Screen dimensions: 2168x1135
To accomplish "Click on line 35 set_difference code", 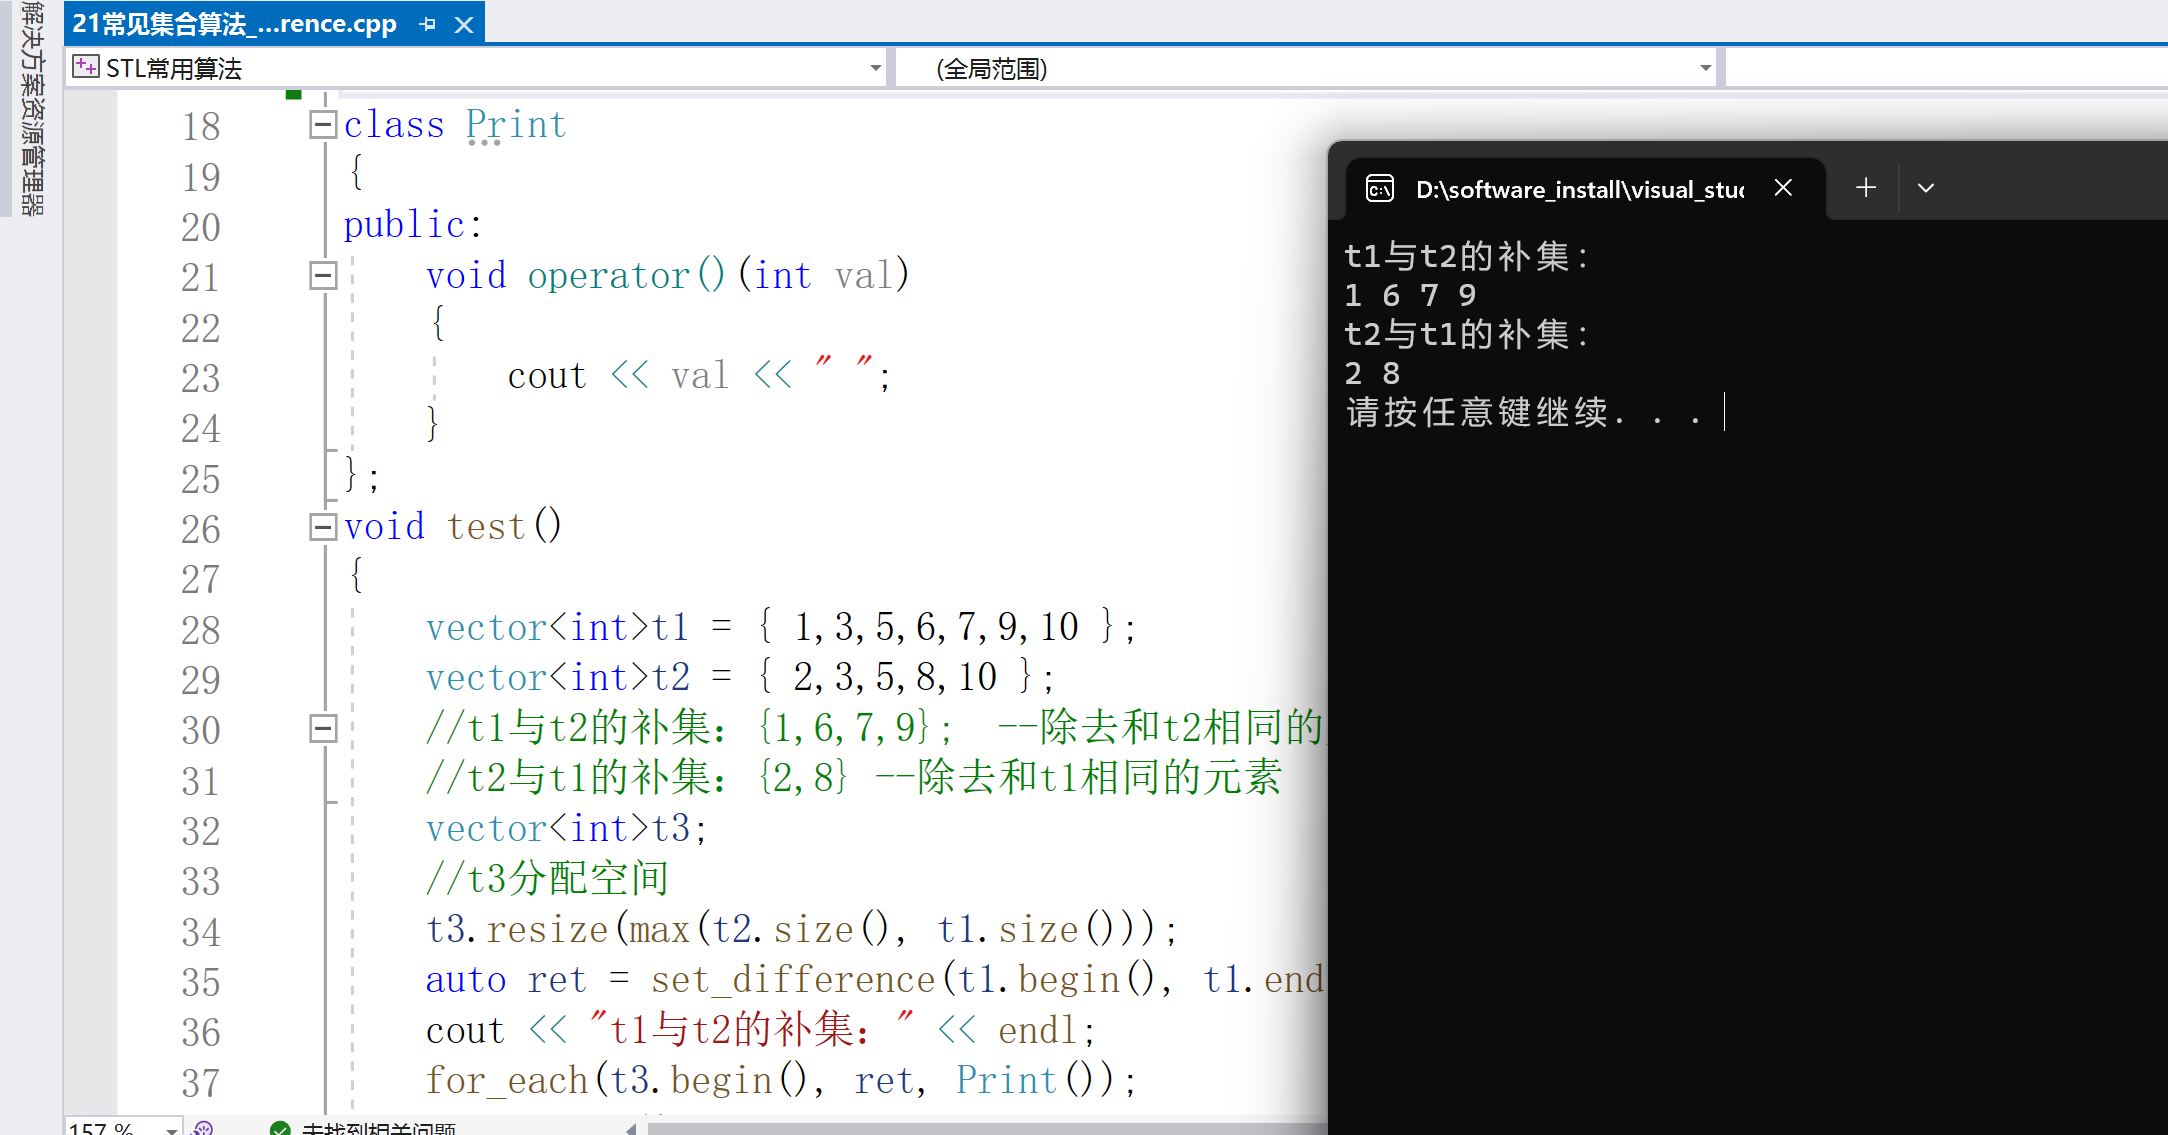I will [792, 980].
